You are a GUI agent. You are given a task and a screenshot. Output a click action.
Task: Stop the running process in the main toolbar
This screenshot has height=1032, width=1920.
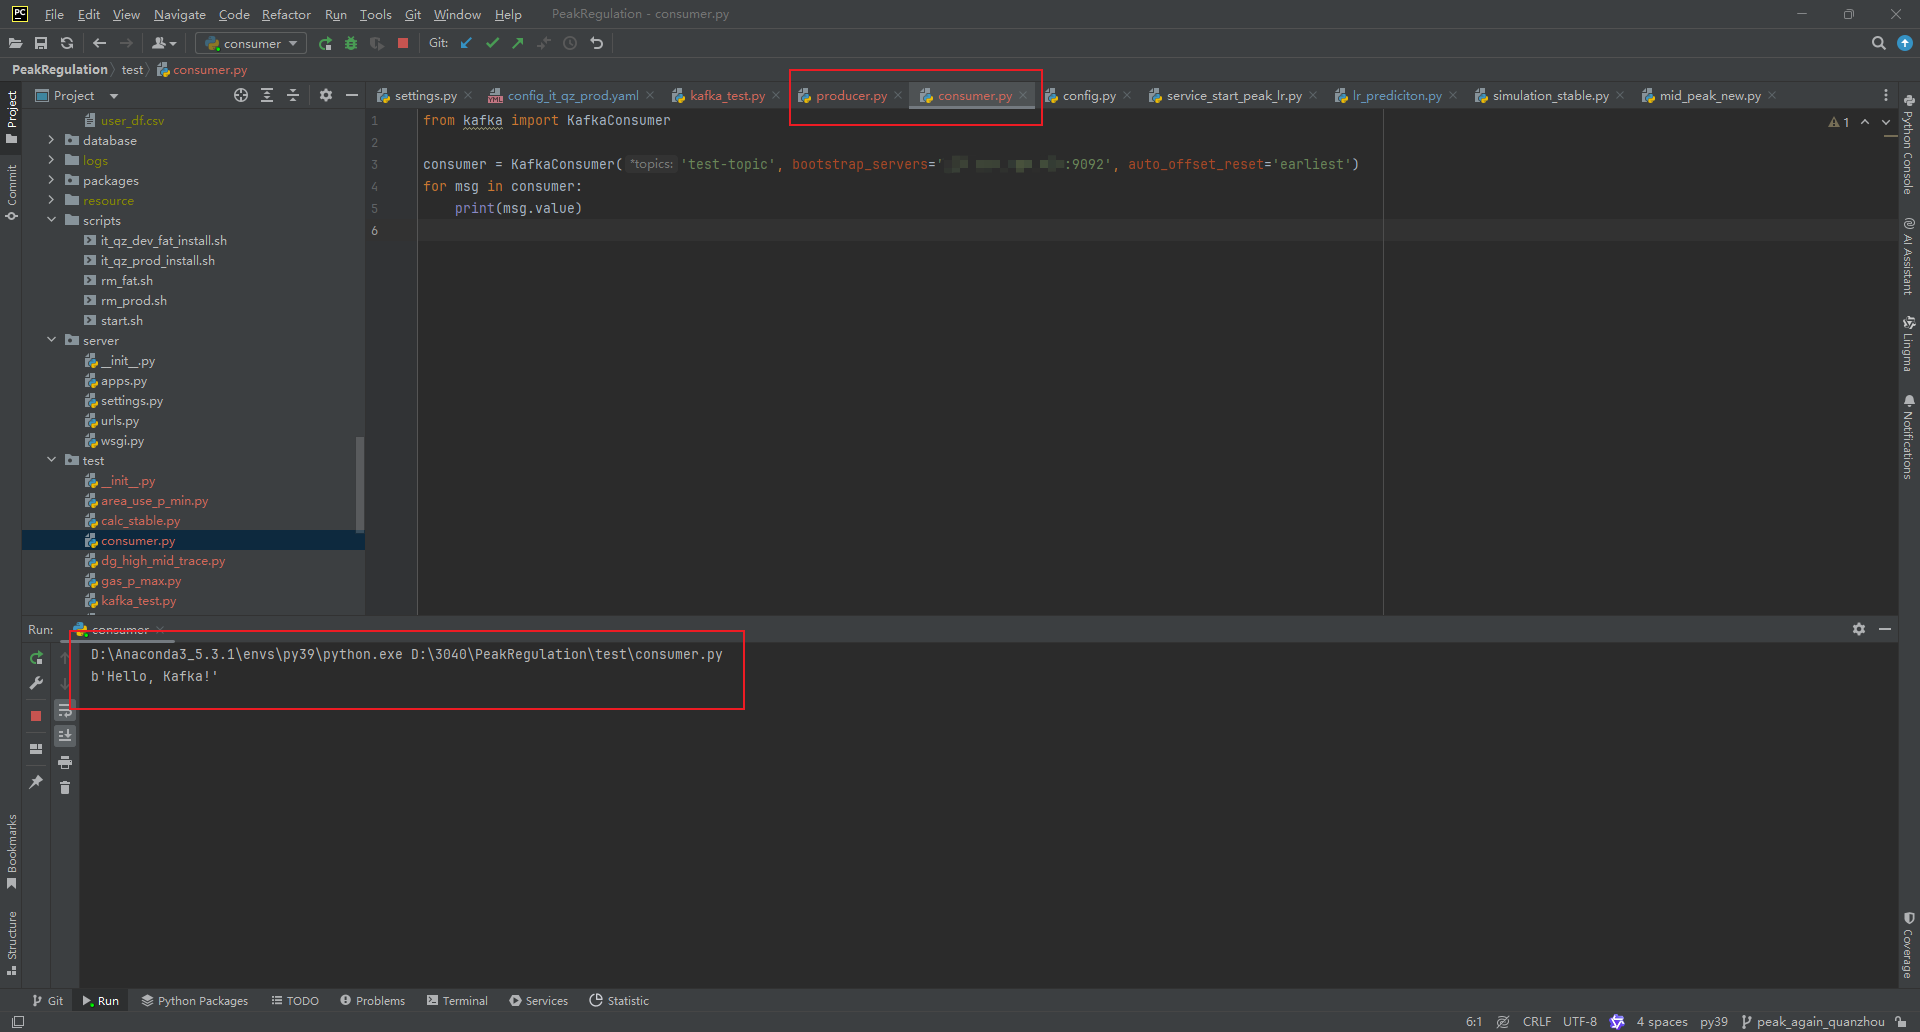tap(403, 43)
